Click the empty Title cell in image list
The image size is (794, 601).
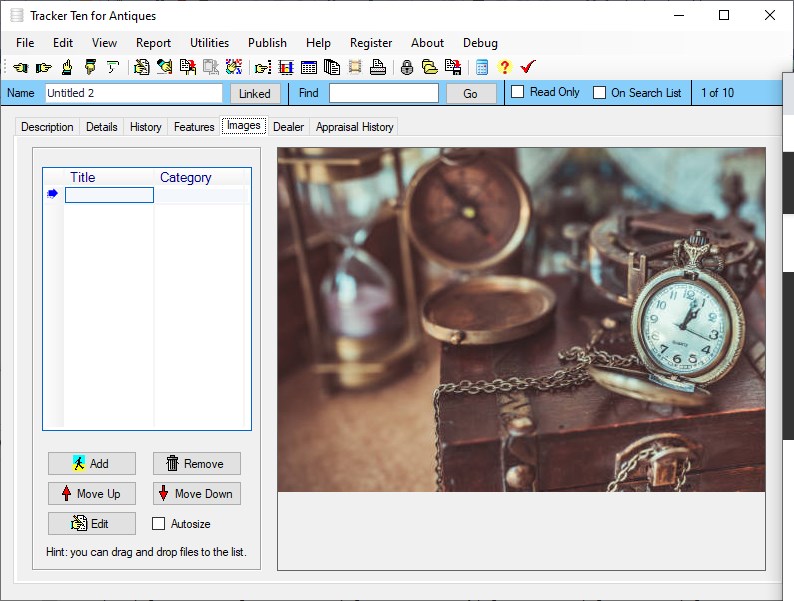[109, 195]
